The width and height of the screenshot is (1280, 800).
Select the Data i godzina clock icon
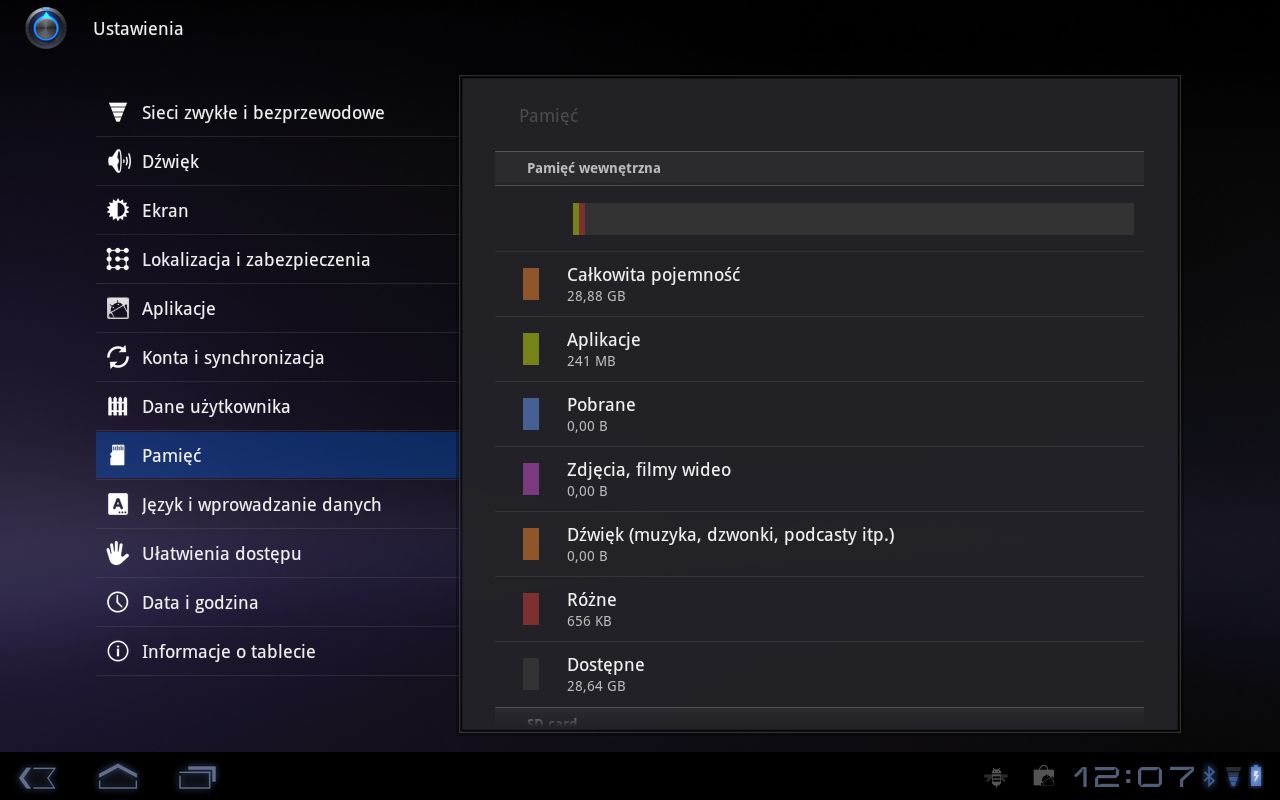pyautogui.click(x=118, y=602)
